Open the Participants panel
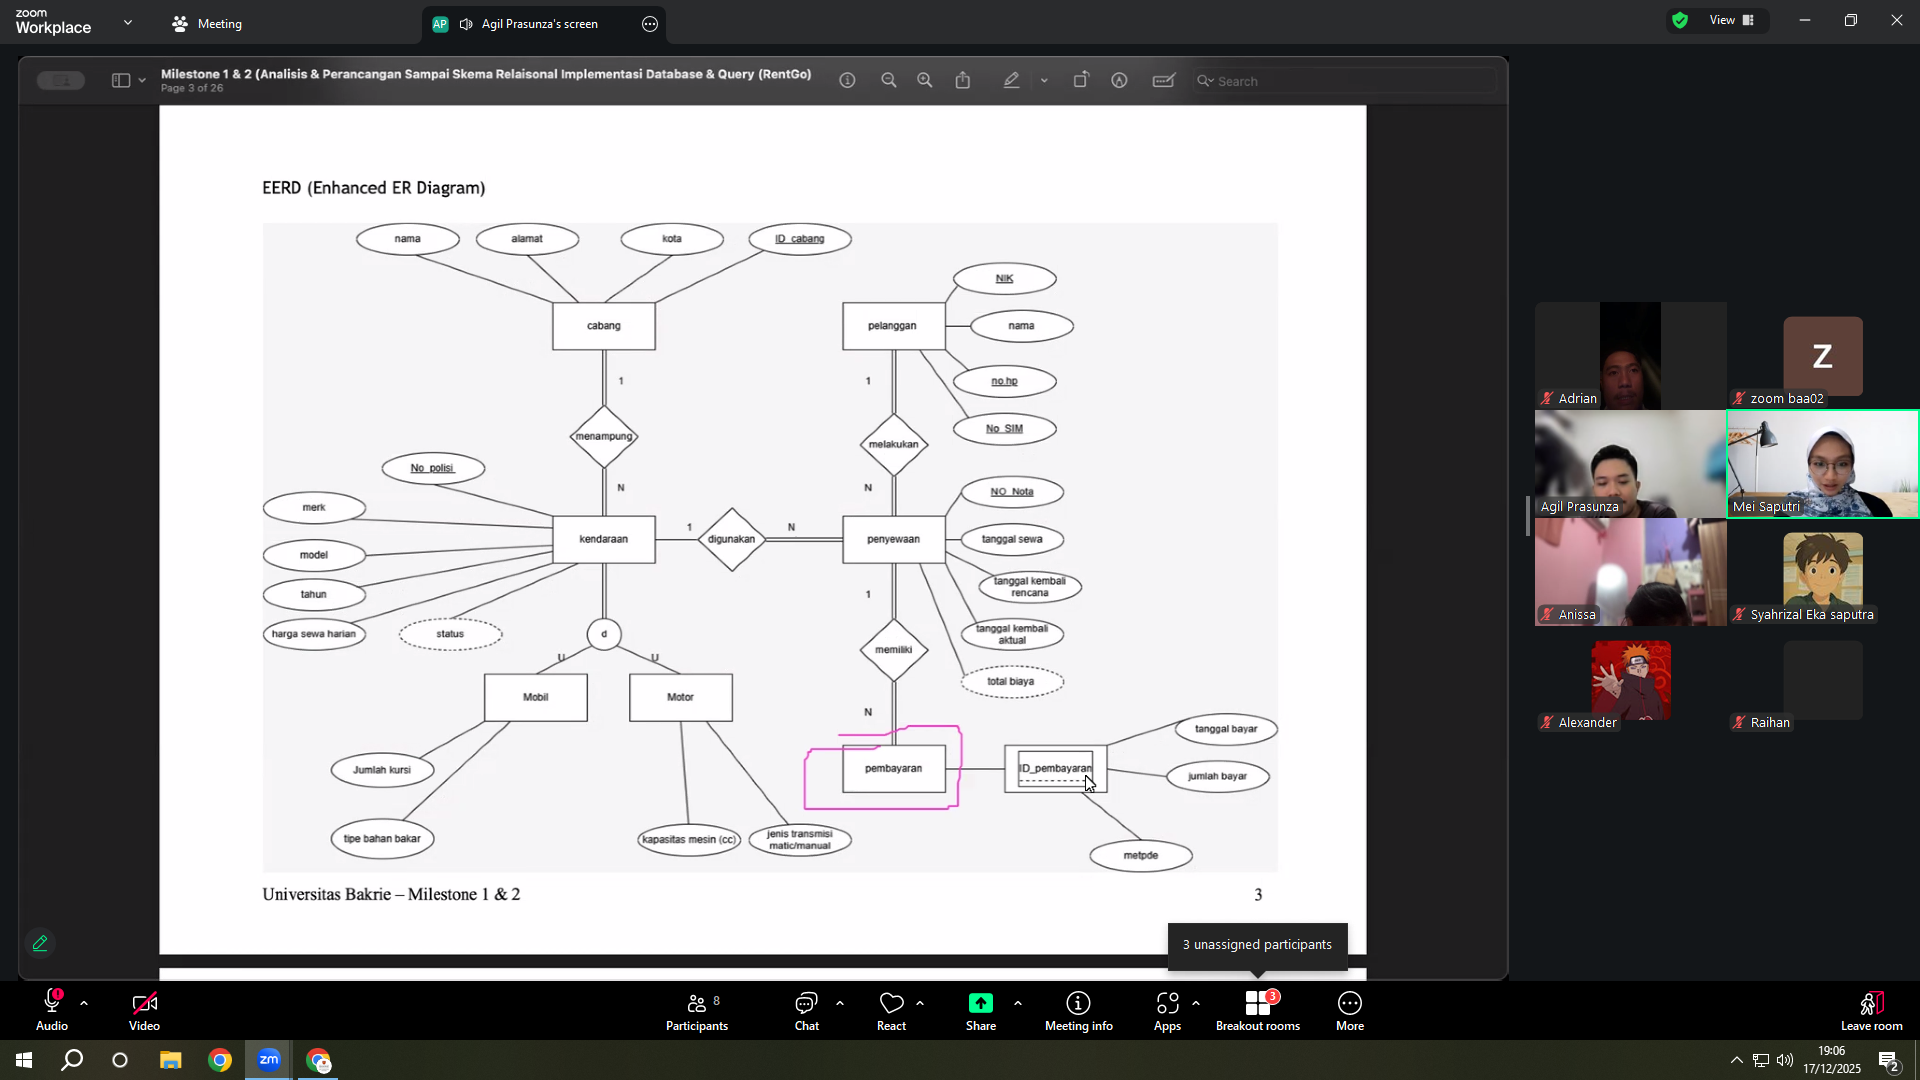 pyautogui.click(x=697, y=1011)
